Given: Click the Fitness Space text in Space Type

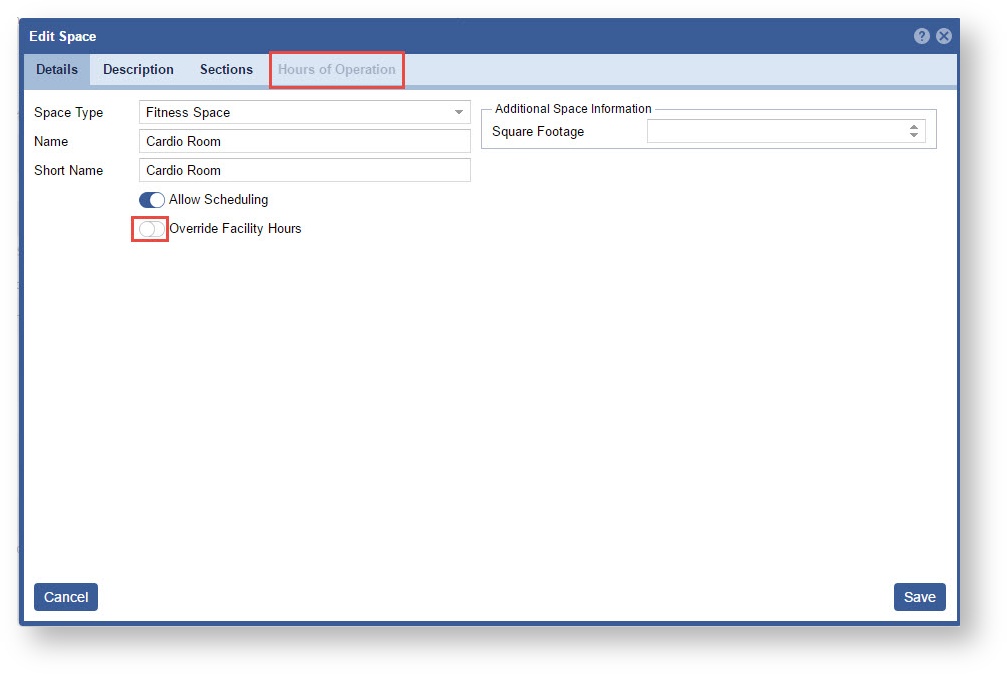Looking at the screenshot, I should [188, 113].
